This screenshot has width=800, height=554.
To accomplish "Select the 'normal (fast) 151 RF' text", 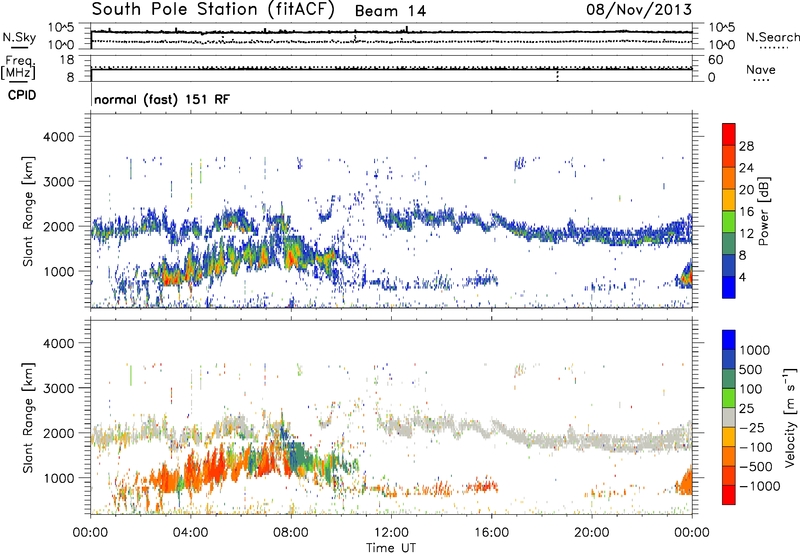I will pyautogui.click(x=162, y=99).
